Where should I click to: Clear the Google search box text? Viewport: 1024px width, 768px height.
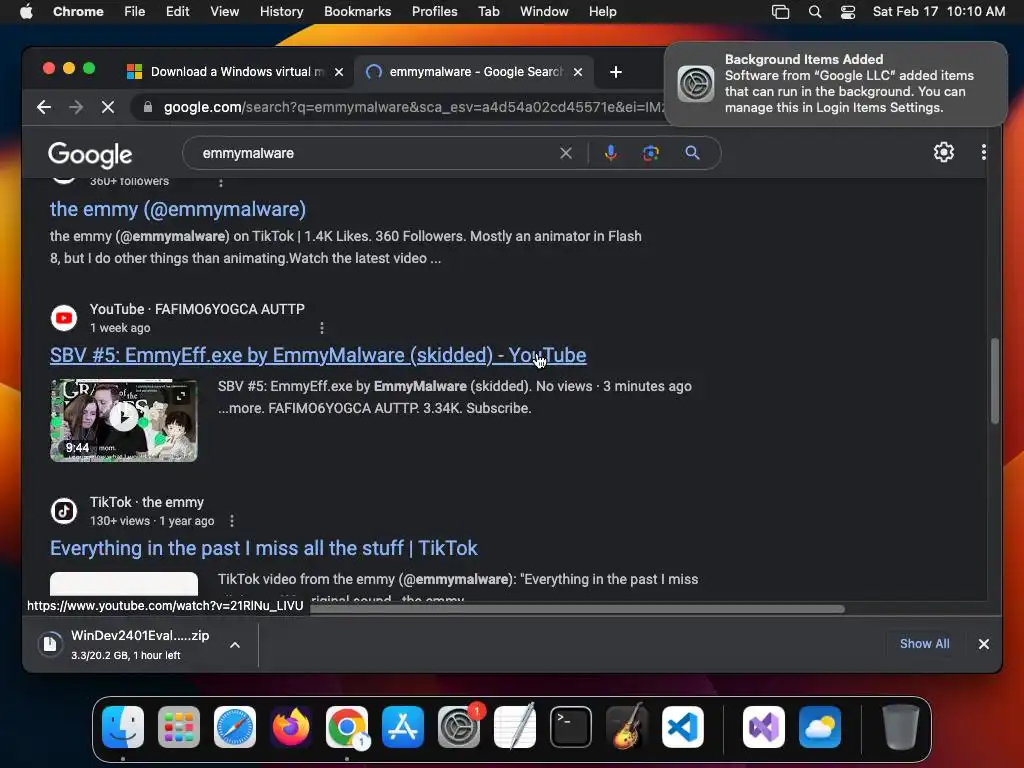(x=566, y=153)
